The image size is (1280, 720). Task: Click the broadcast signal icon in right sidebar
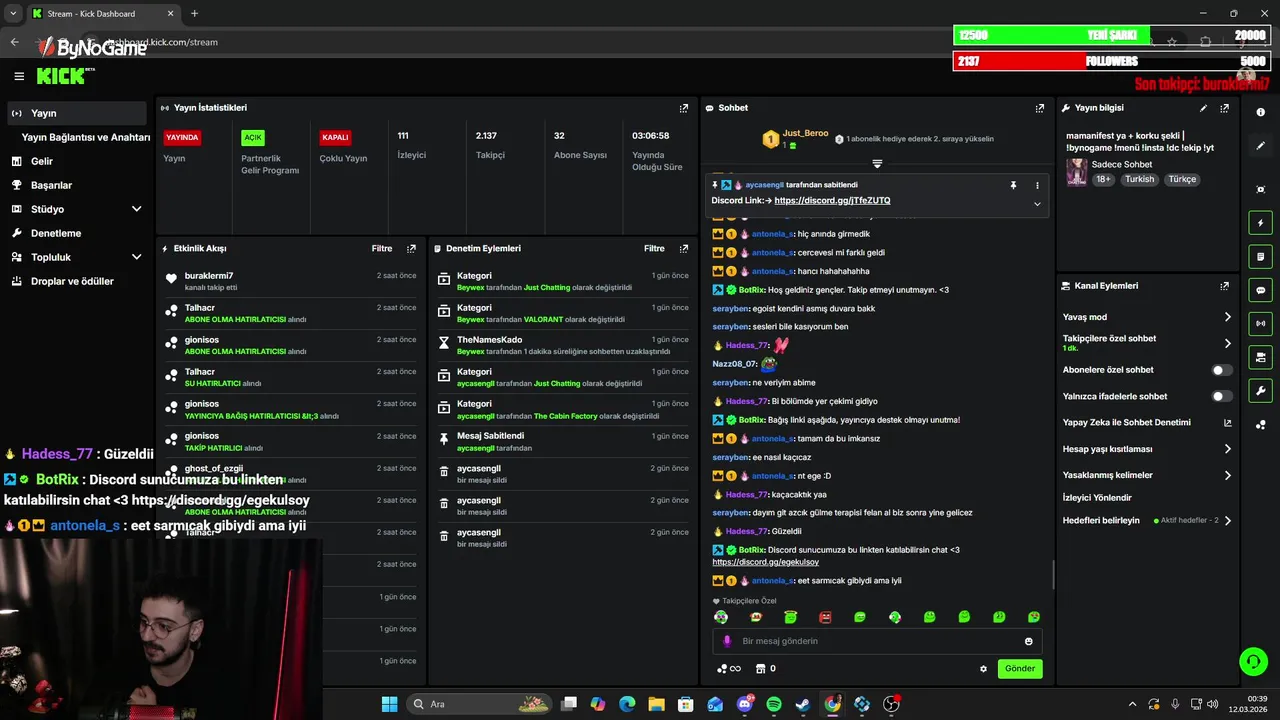(1261, 323)
